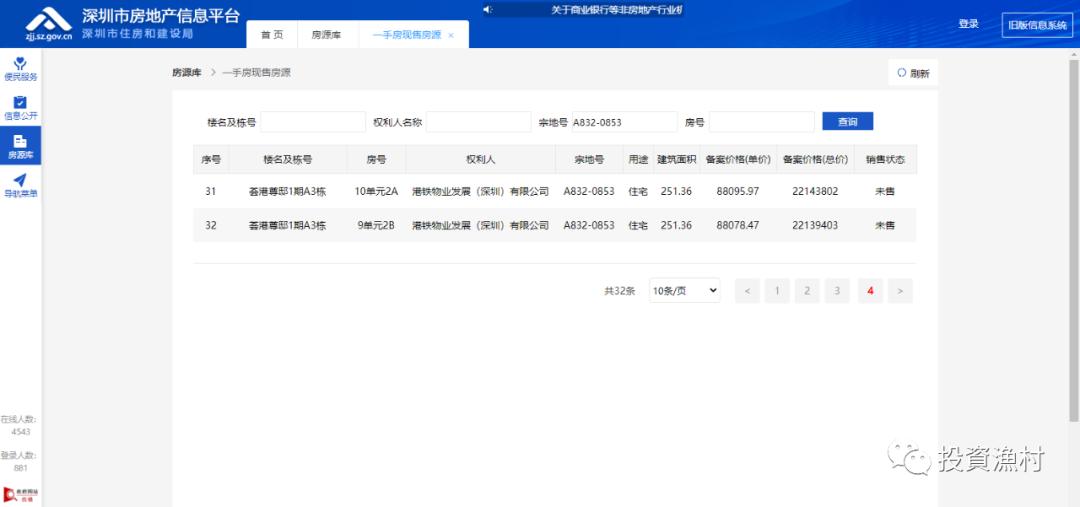The height and width of the screenshot is (507, 1080).
Task: Click the 备案价格(单价) column header
Action: click(x=738, y=159)
